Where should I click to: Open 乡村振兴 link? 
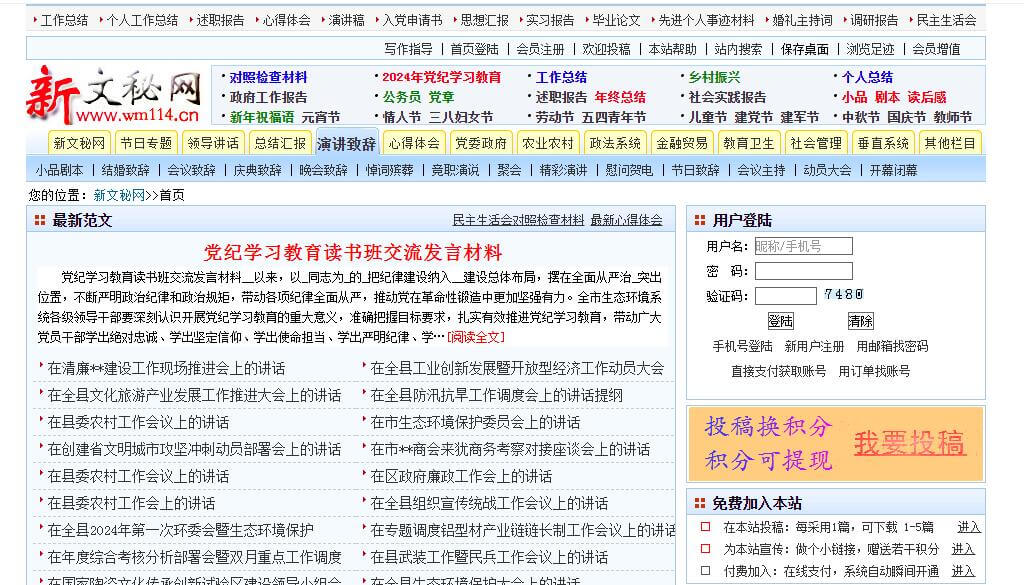click(714, 77)
